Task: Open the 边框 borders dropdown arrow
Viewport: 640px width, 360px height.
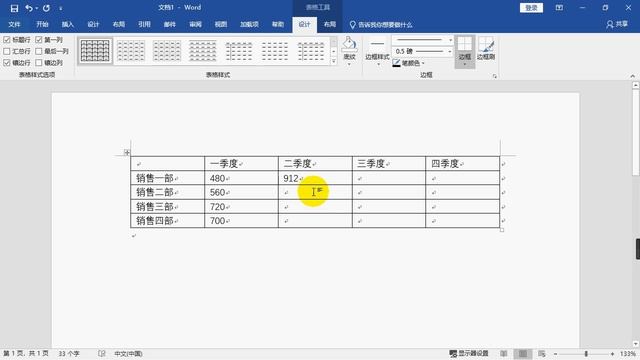Action: pos(464,64)
